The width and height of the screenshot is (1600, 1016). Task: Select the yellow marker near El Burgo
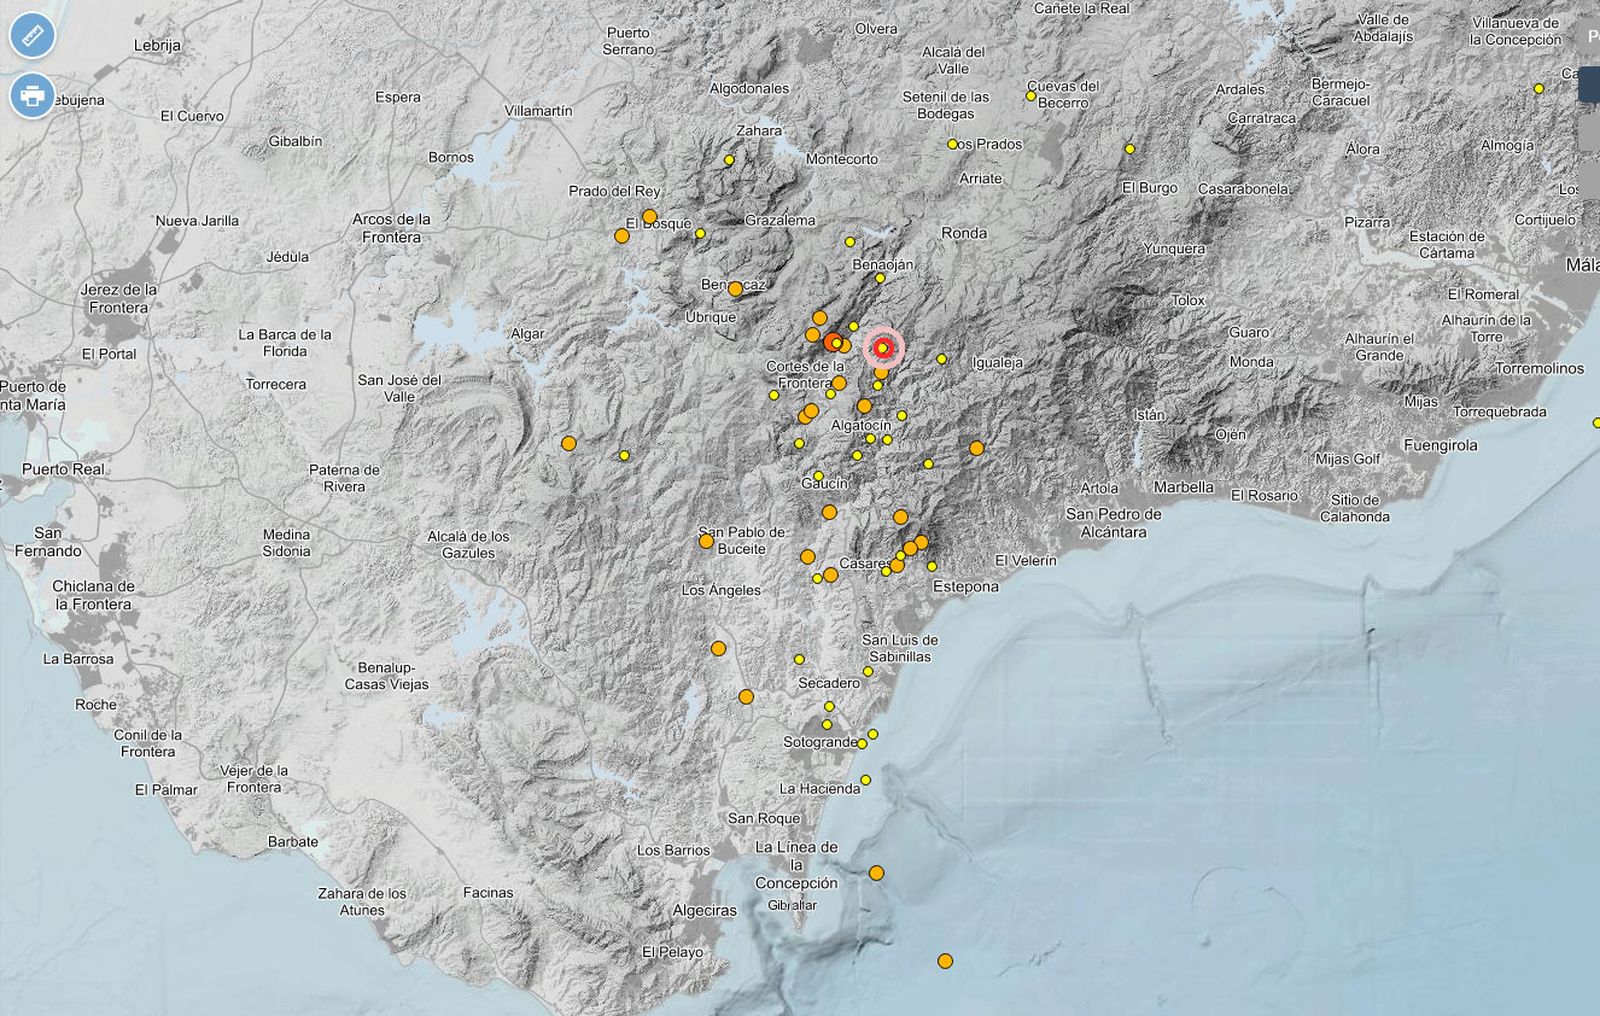coord(1131,148)
